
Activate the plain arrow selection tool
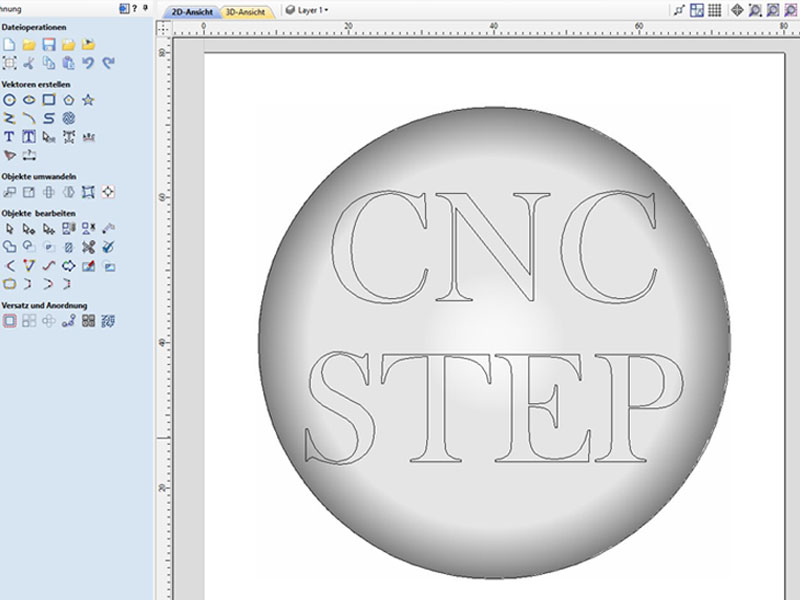[x=9, y=229]
